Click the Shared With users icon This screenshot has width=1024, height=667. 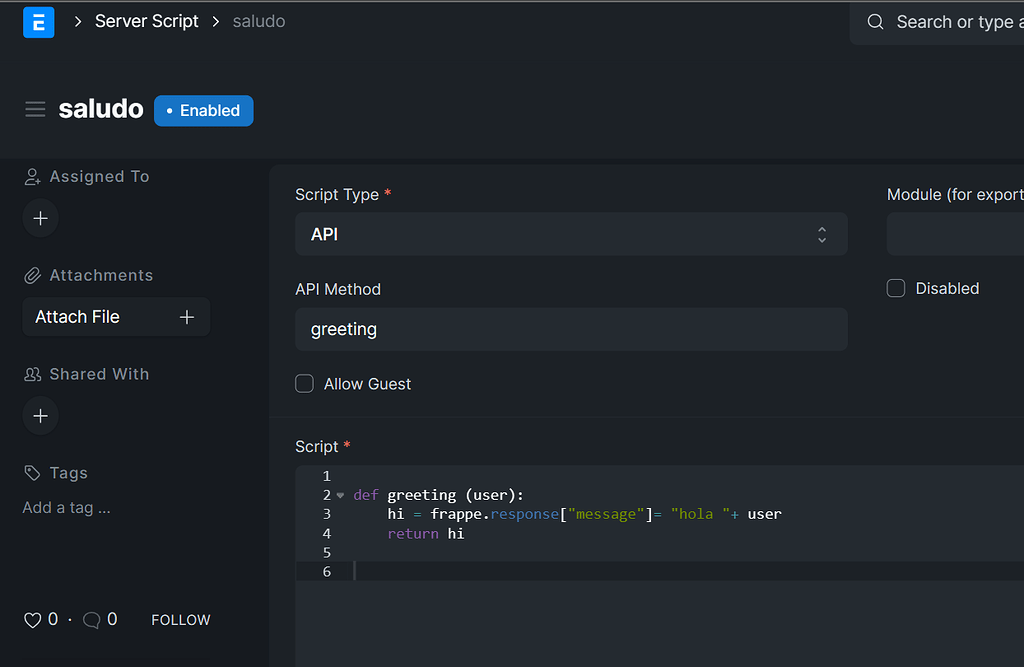point(31,374)
